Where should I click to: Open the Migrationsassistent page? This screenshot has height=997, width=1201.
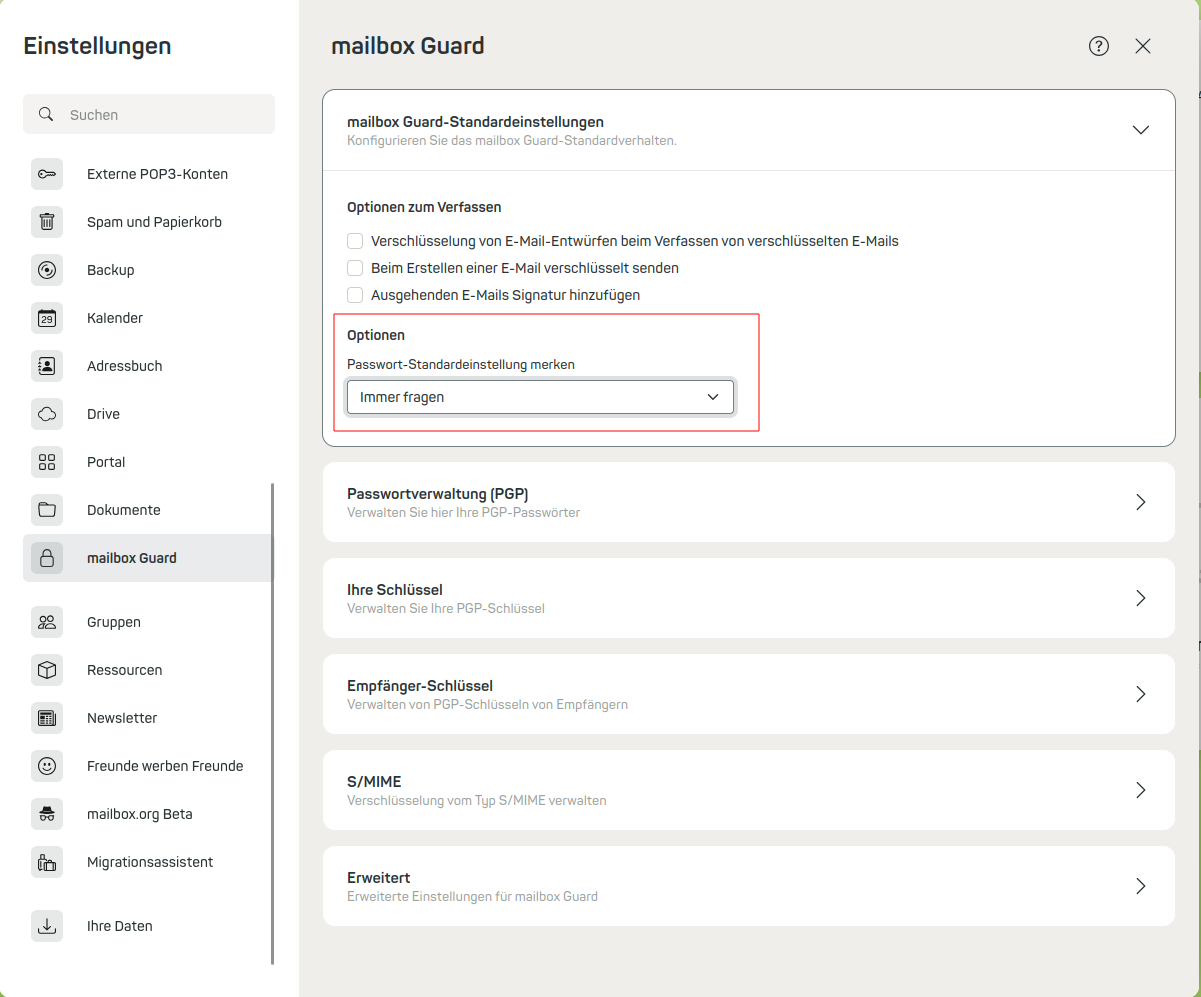148,862
